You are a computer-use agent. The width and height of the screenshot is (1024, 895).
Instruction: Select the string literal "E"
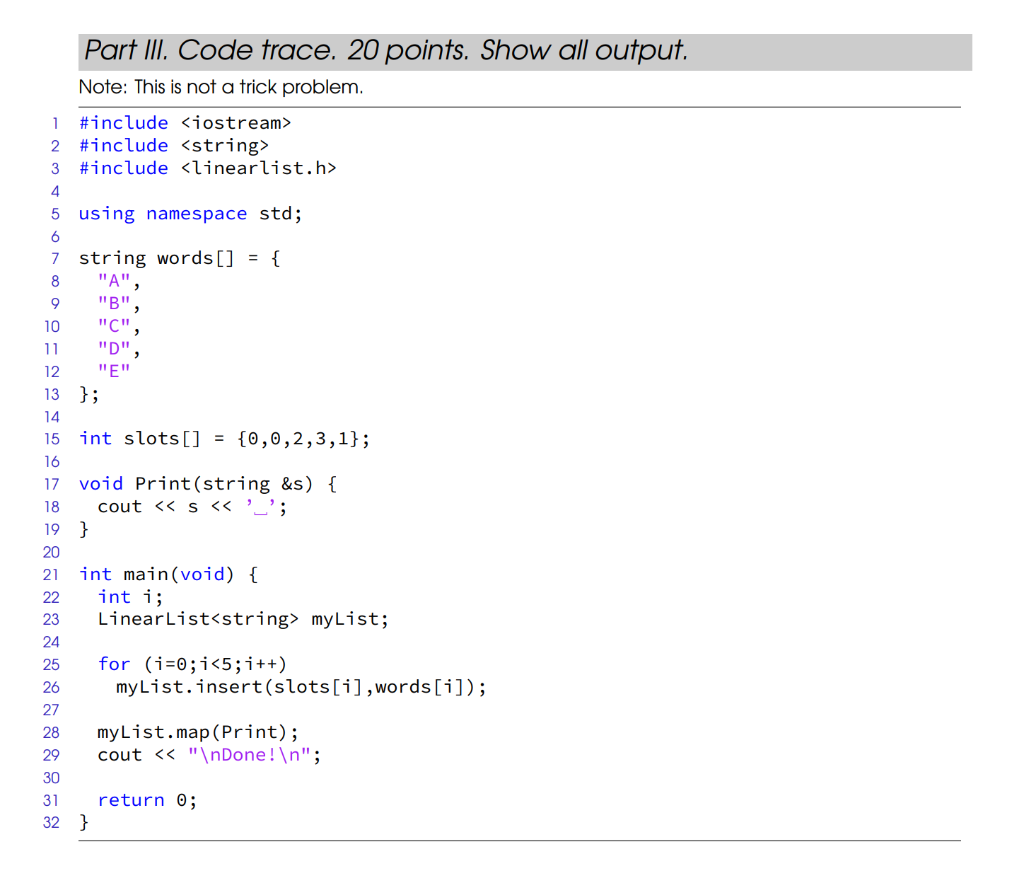click(110, 371)
